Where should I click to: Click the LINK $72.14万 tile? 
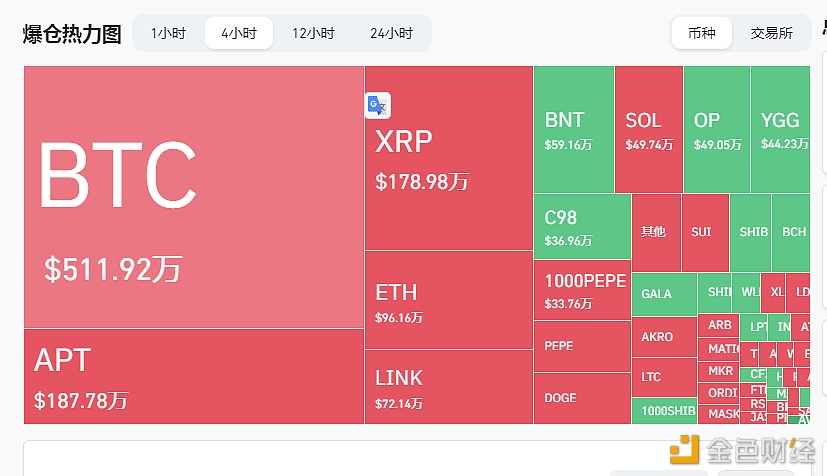pos(449,387)
